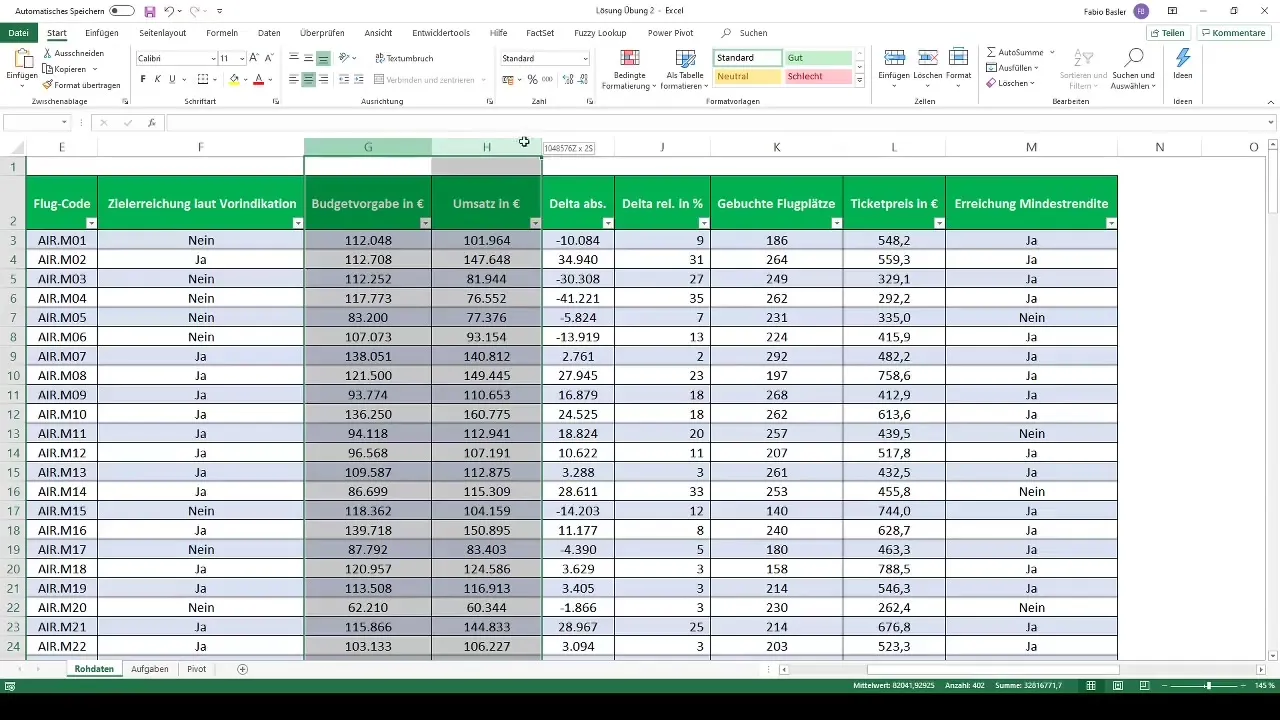Toggle underline U formatting
The image size is (1280, 720).
coord(172,79)
